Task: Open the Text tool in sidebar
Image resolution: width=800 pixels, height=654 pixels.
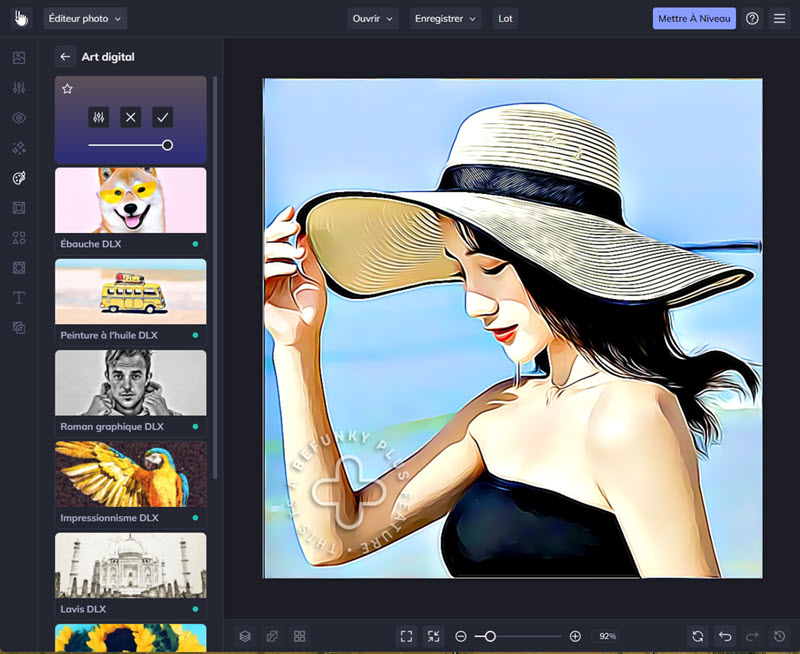Action: (19, 297)
